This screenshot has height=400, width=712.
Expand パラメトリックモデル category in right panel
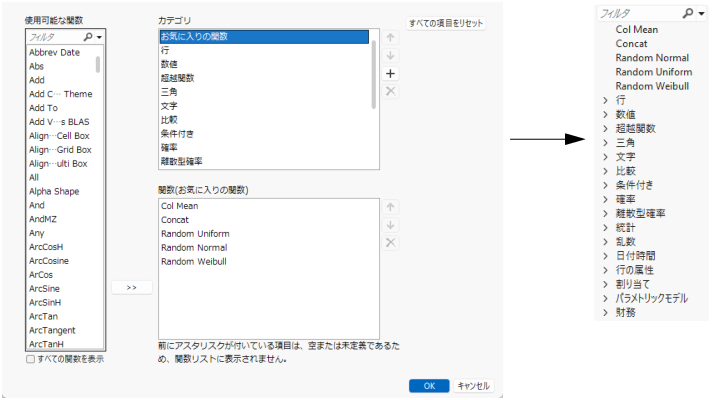point(605,298)
